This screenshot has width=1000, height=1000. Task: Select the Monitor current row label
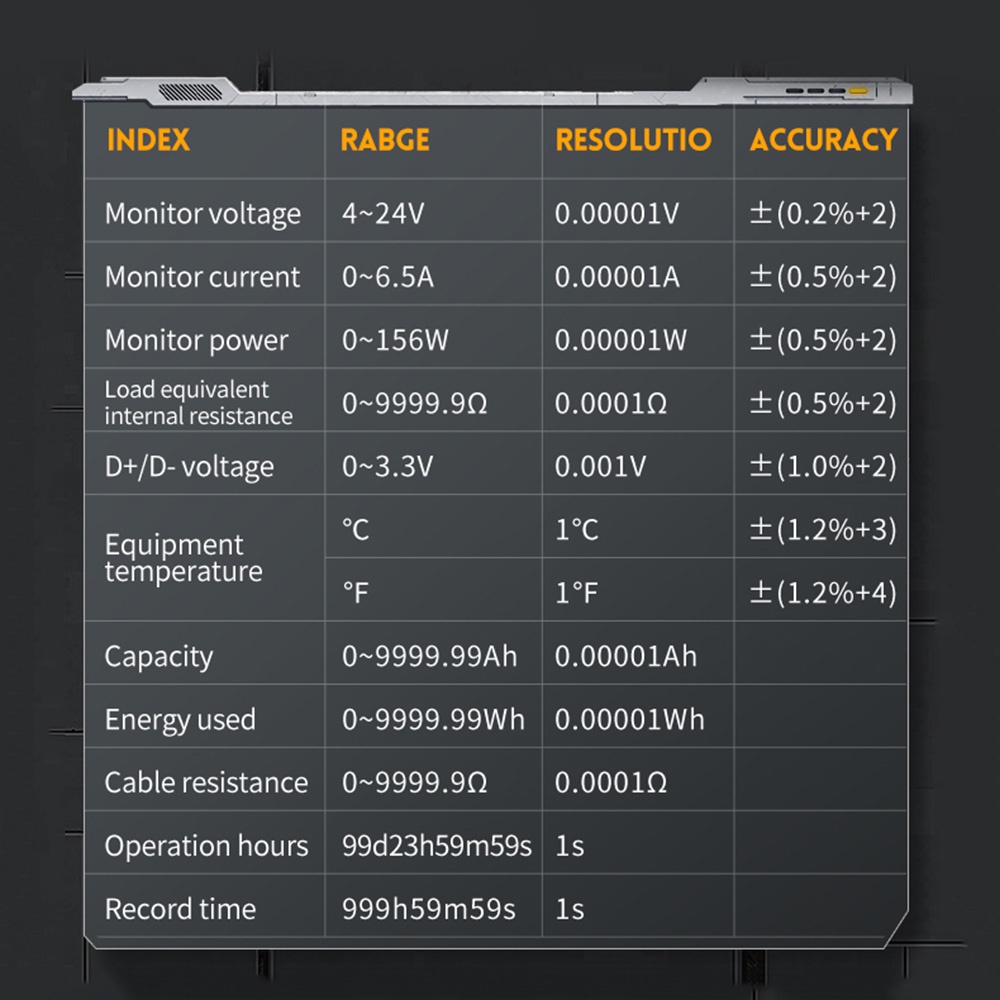pos(202,277)
